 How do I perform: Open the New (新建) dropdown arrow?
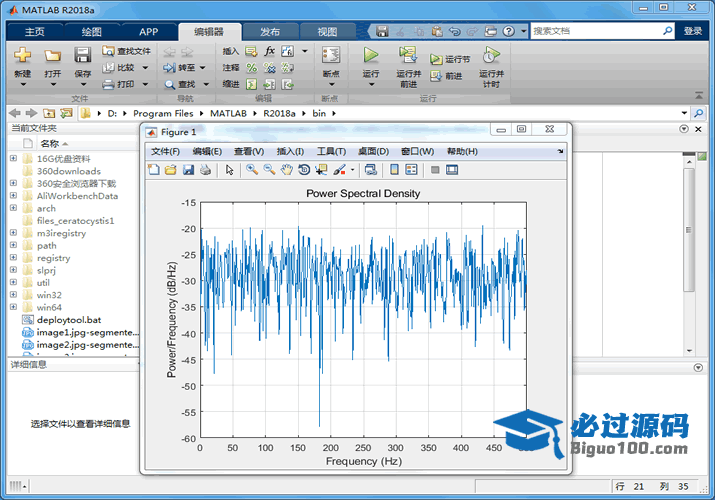coord(23,84)
